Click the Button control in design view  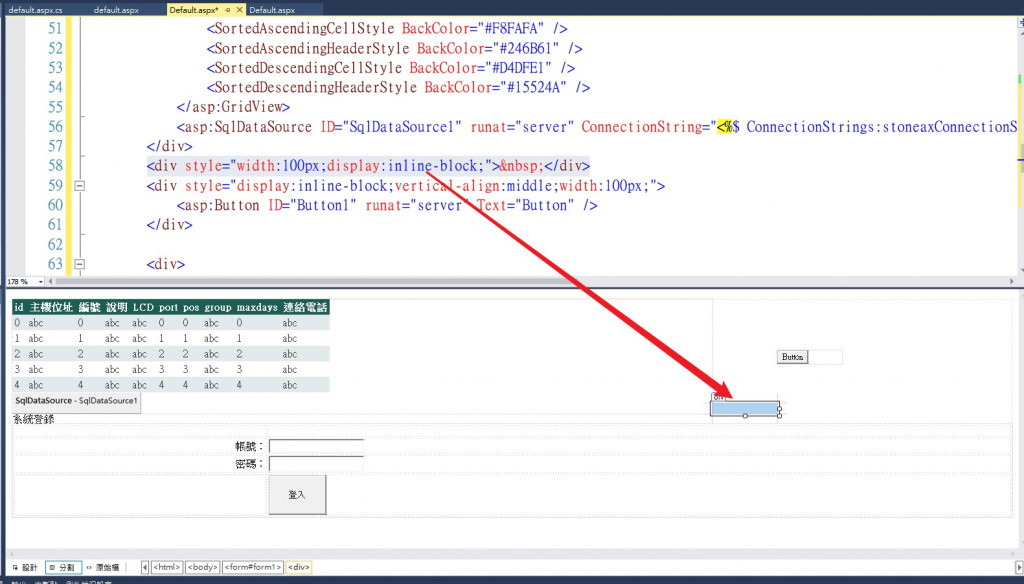click(793, 357)
